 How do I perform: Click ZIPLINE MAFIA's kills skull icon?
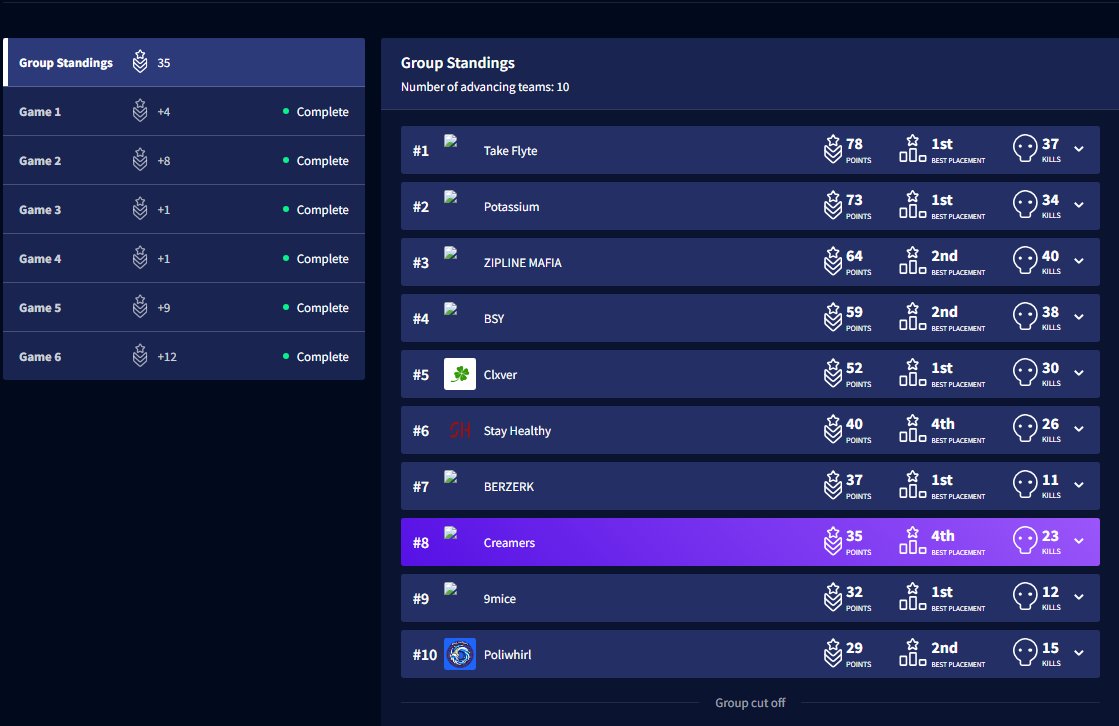[x=1025, y=261]
